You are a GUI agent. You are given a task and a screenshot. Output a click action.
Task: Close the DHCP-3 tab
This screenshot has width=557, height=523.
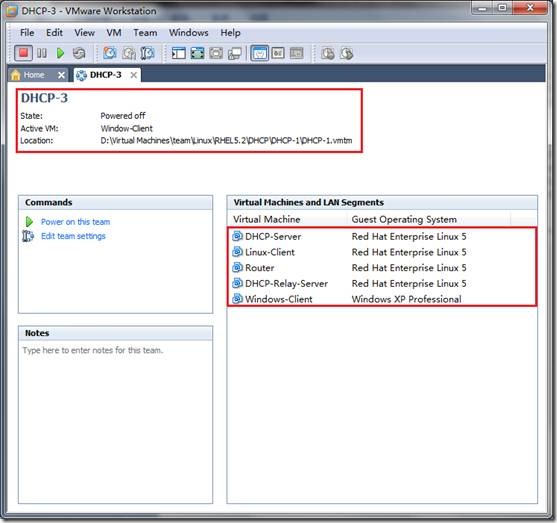tap(134, 75)
